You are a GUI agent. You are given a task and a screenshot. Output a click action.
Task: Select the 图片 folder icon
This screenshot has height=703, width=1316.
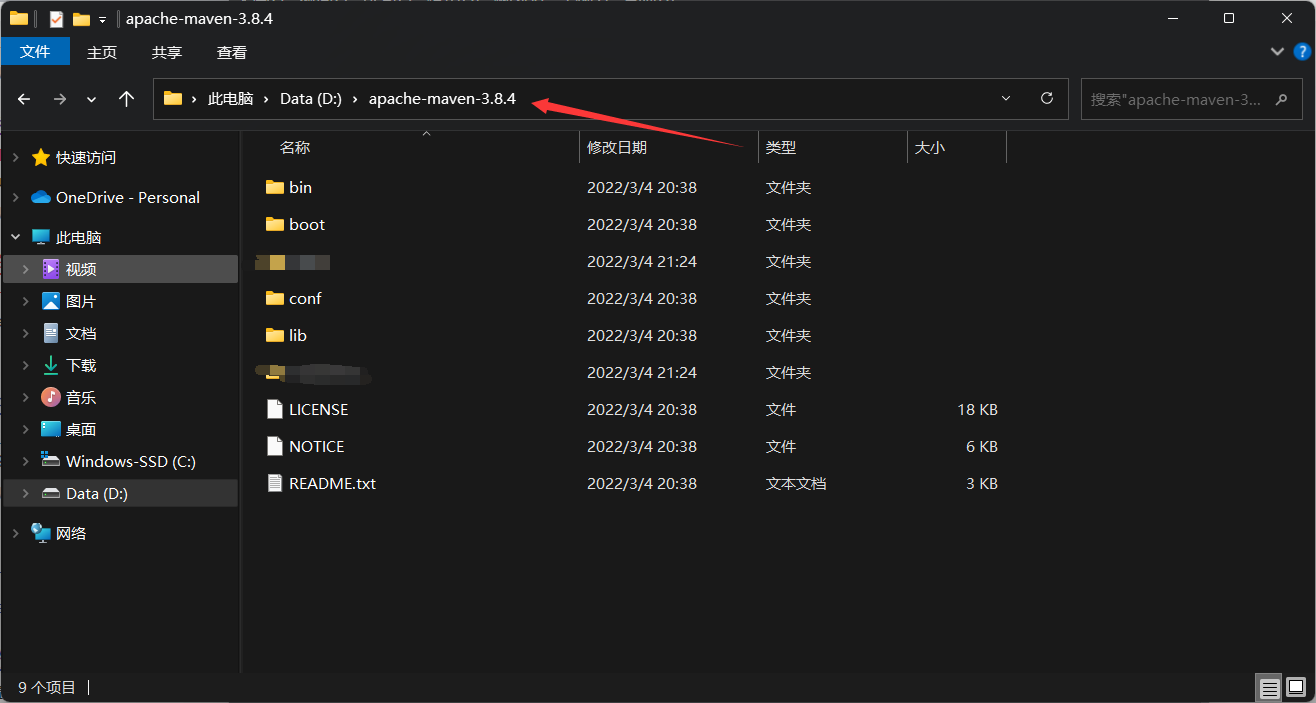coord(51,301)
